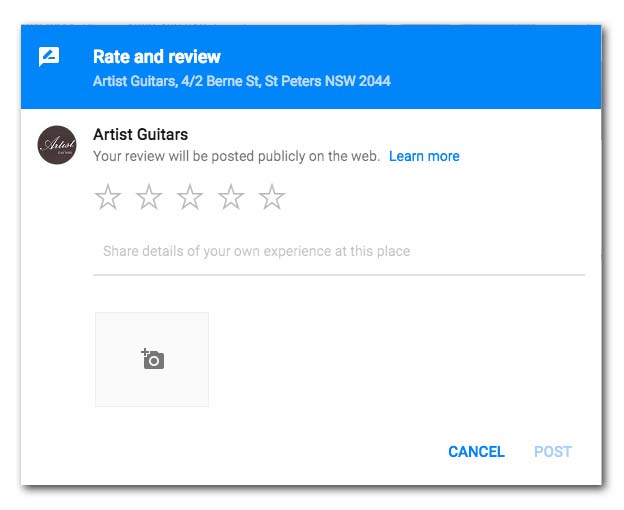Image resolution: width=624 pixels, height=510 pixels.
Task: Select the fifth star for top rating
Action: point(272,197)
